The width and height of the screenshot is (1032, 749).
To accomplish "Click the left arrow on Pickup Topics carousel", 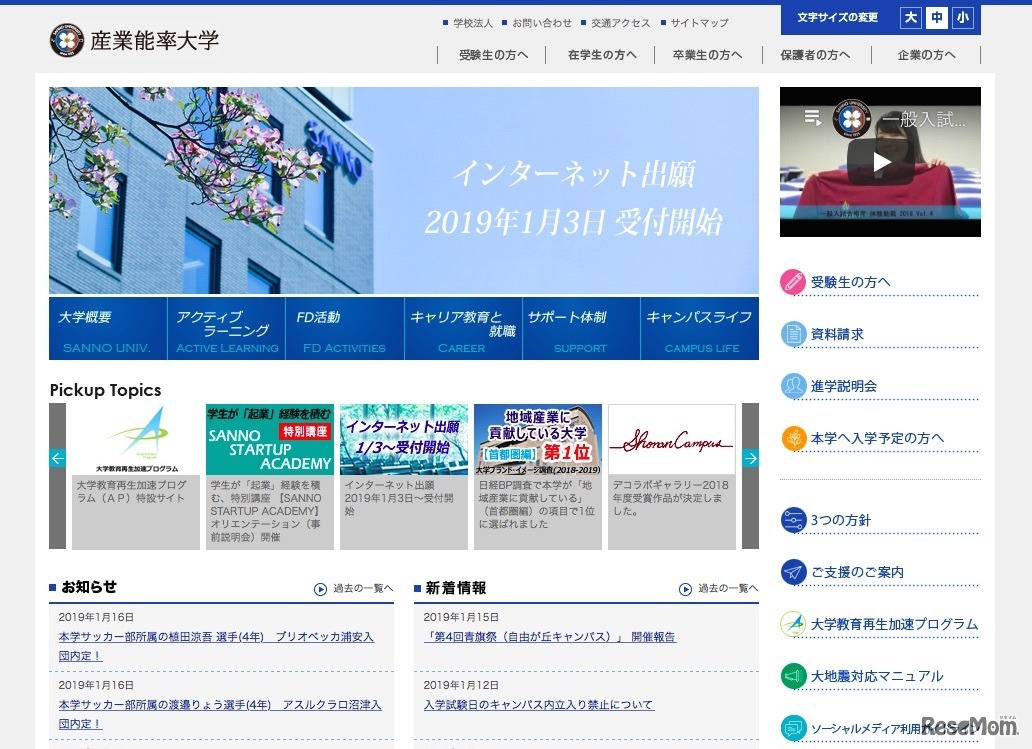I will click(x=56, y=458).
